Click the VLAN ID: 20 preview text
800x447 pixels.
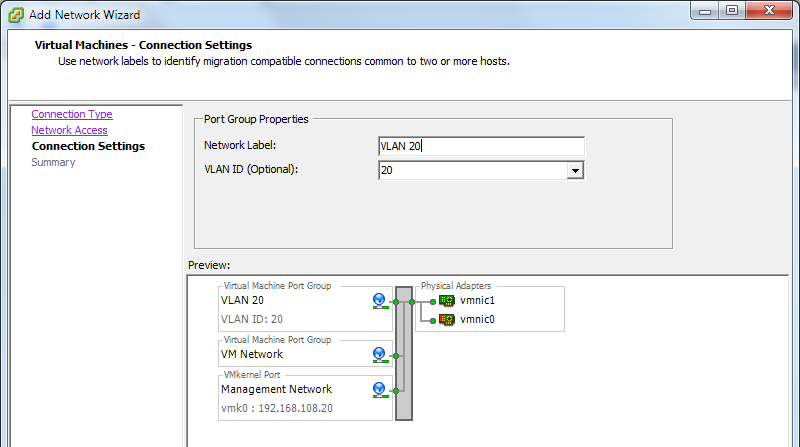(252, 319)
